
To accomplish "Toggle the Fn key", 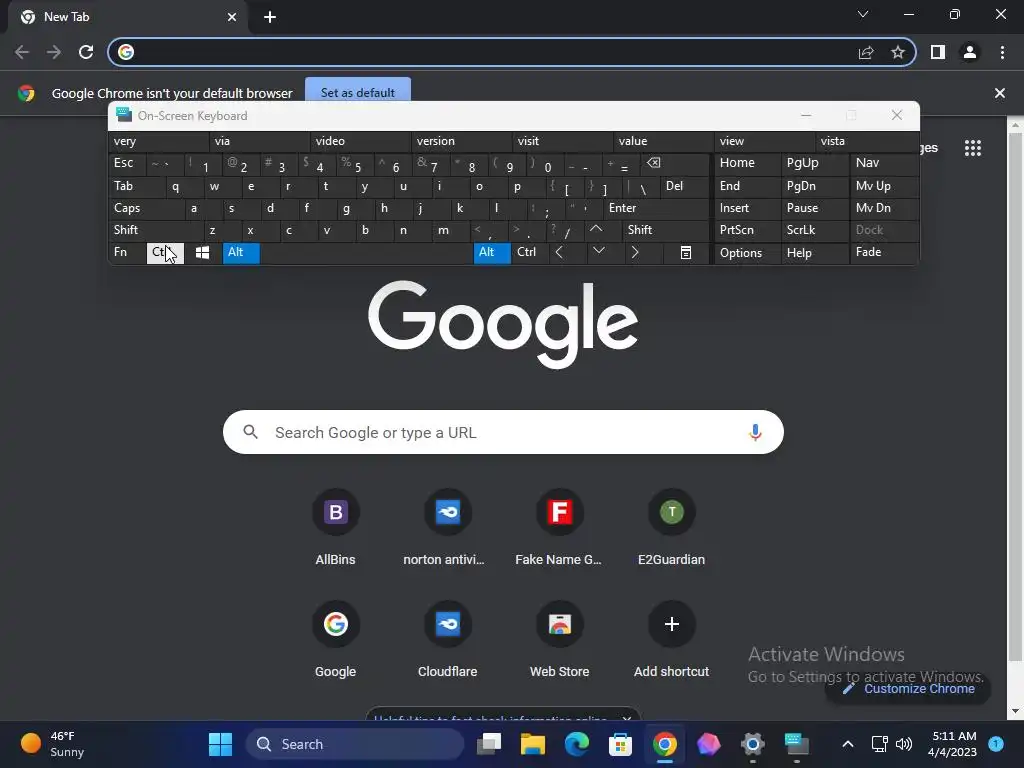I will (127, 253).
